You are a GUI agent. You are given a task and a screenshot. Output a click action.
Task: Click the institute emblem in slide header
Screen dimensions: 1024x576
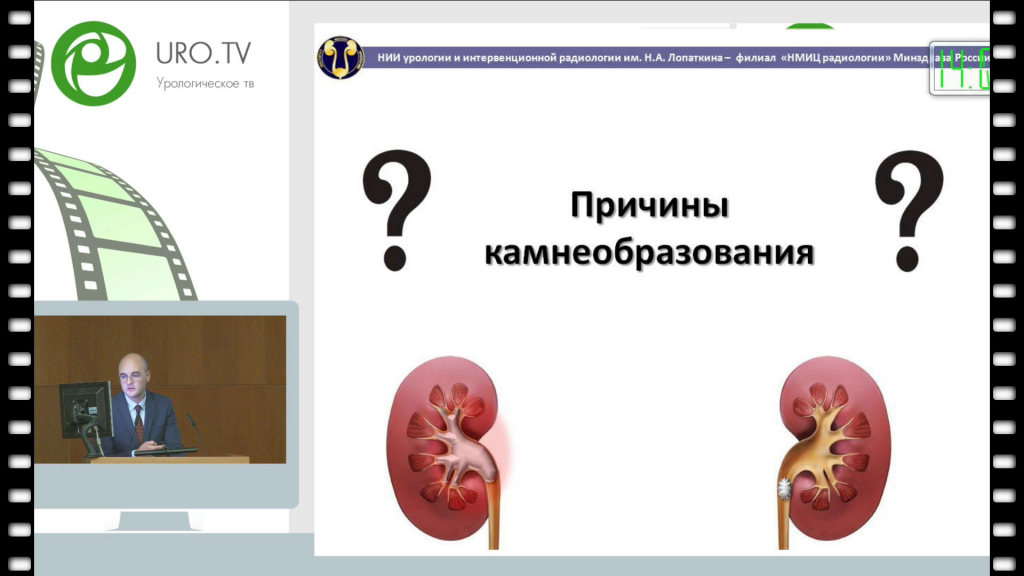(x=340, y=58)
